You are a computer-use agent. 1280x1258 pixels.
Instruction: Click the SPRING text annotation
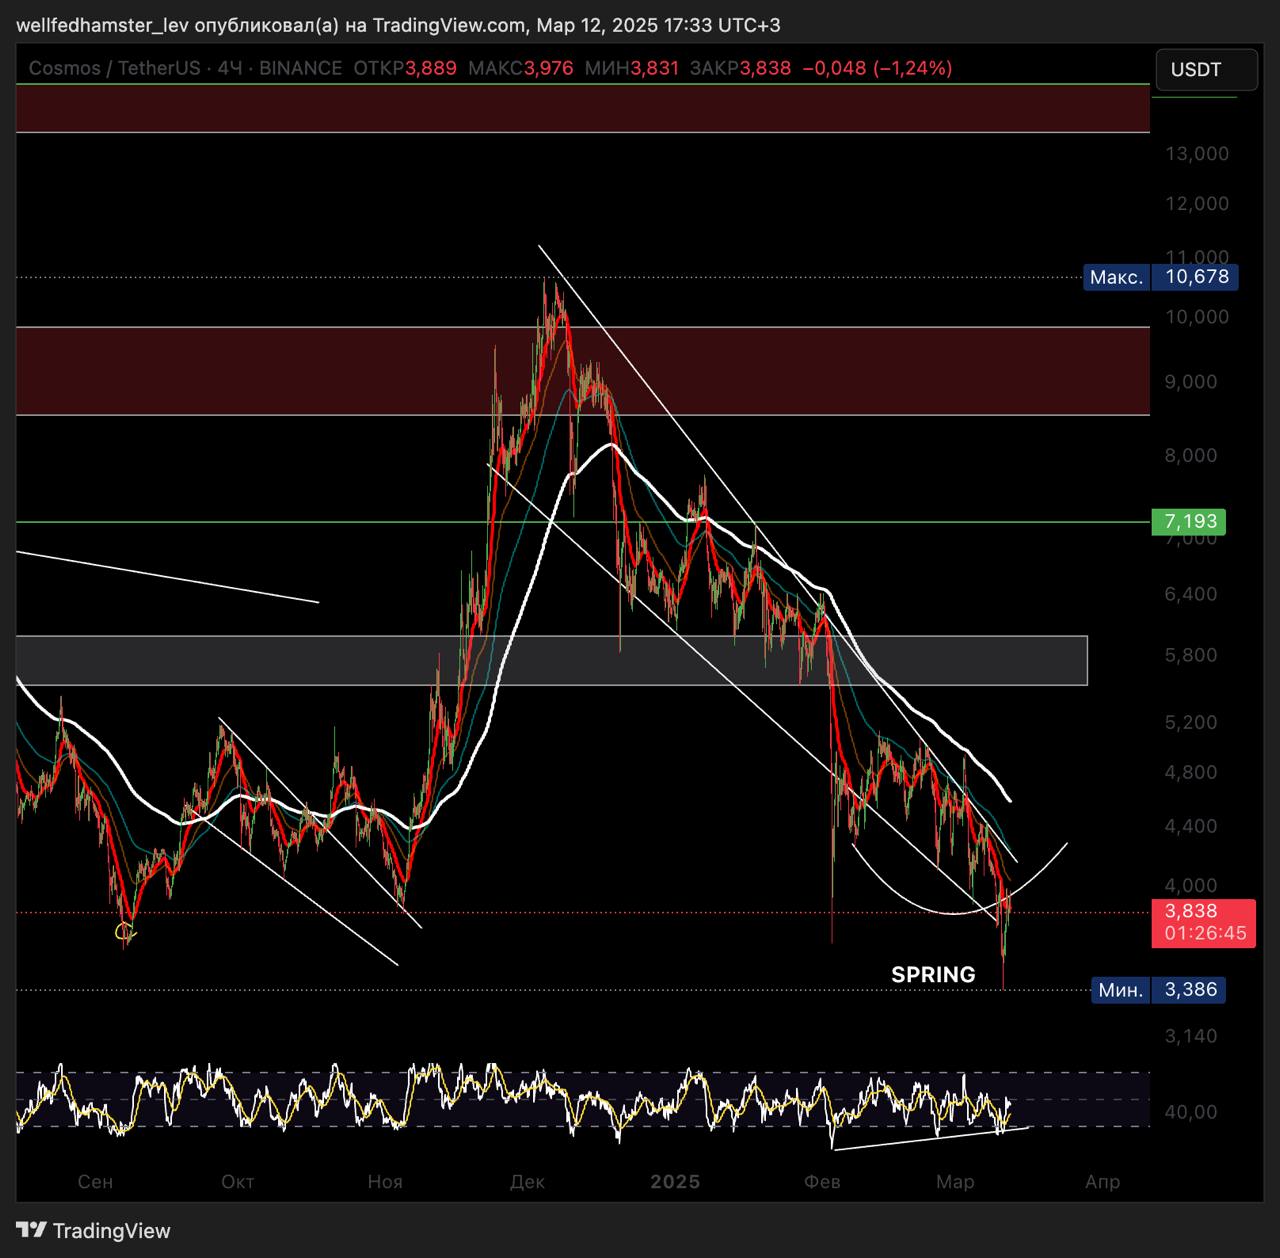click(933, 974)
